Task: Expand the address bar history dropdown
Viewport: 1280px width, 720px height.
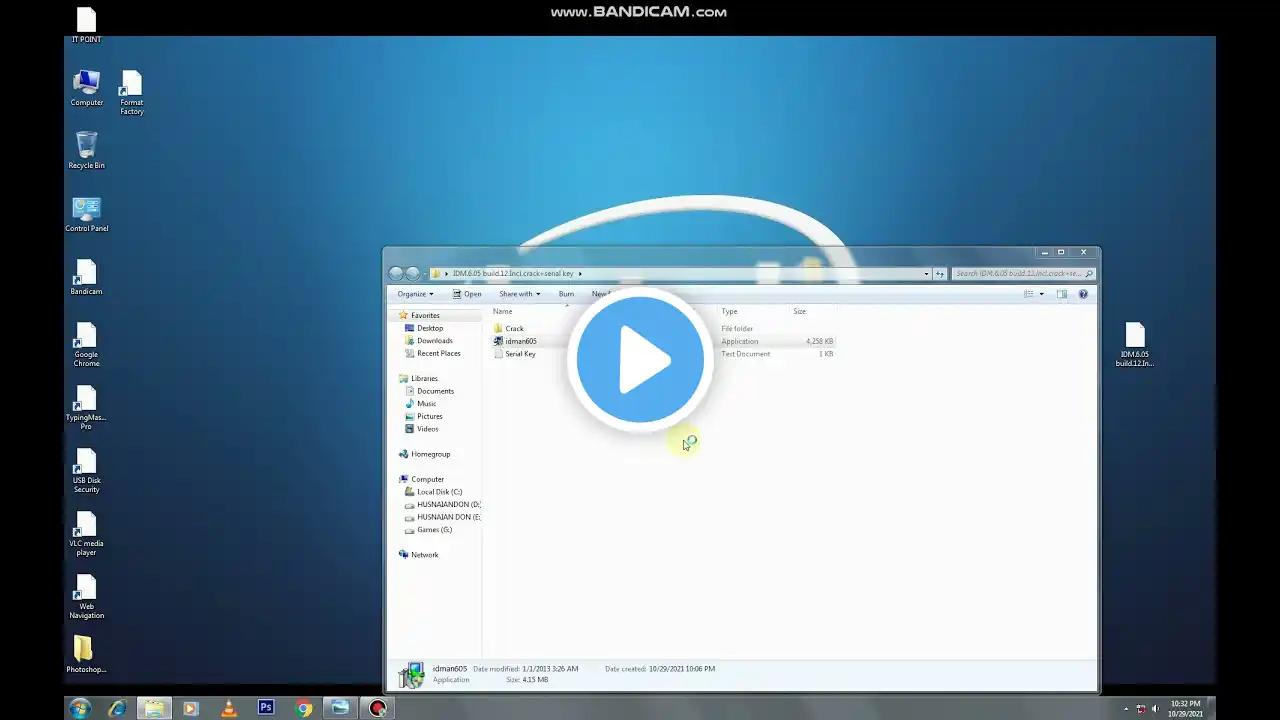Action: [926, 273]
